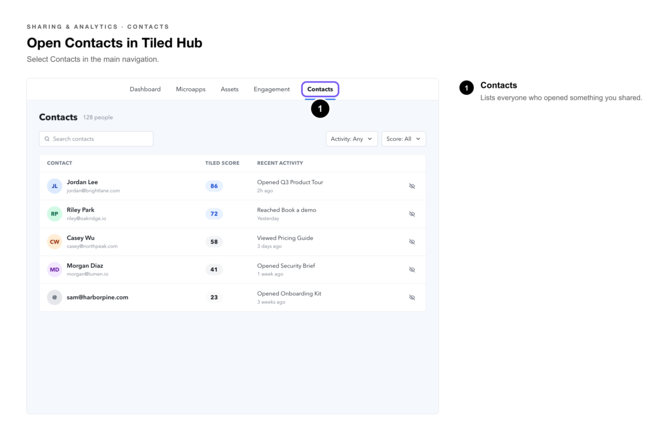The image size is (670, 431).
Task: Select the Engagement tab
Action: (x=271, y=89)
